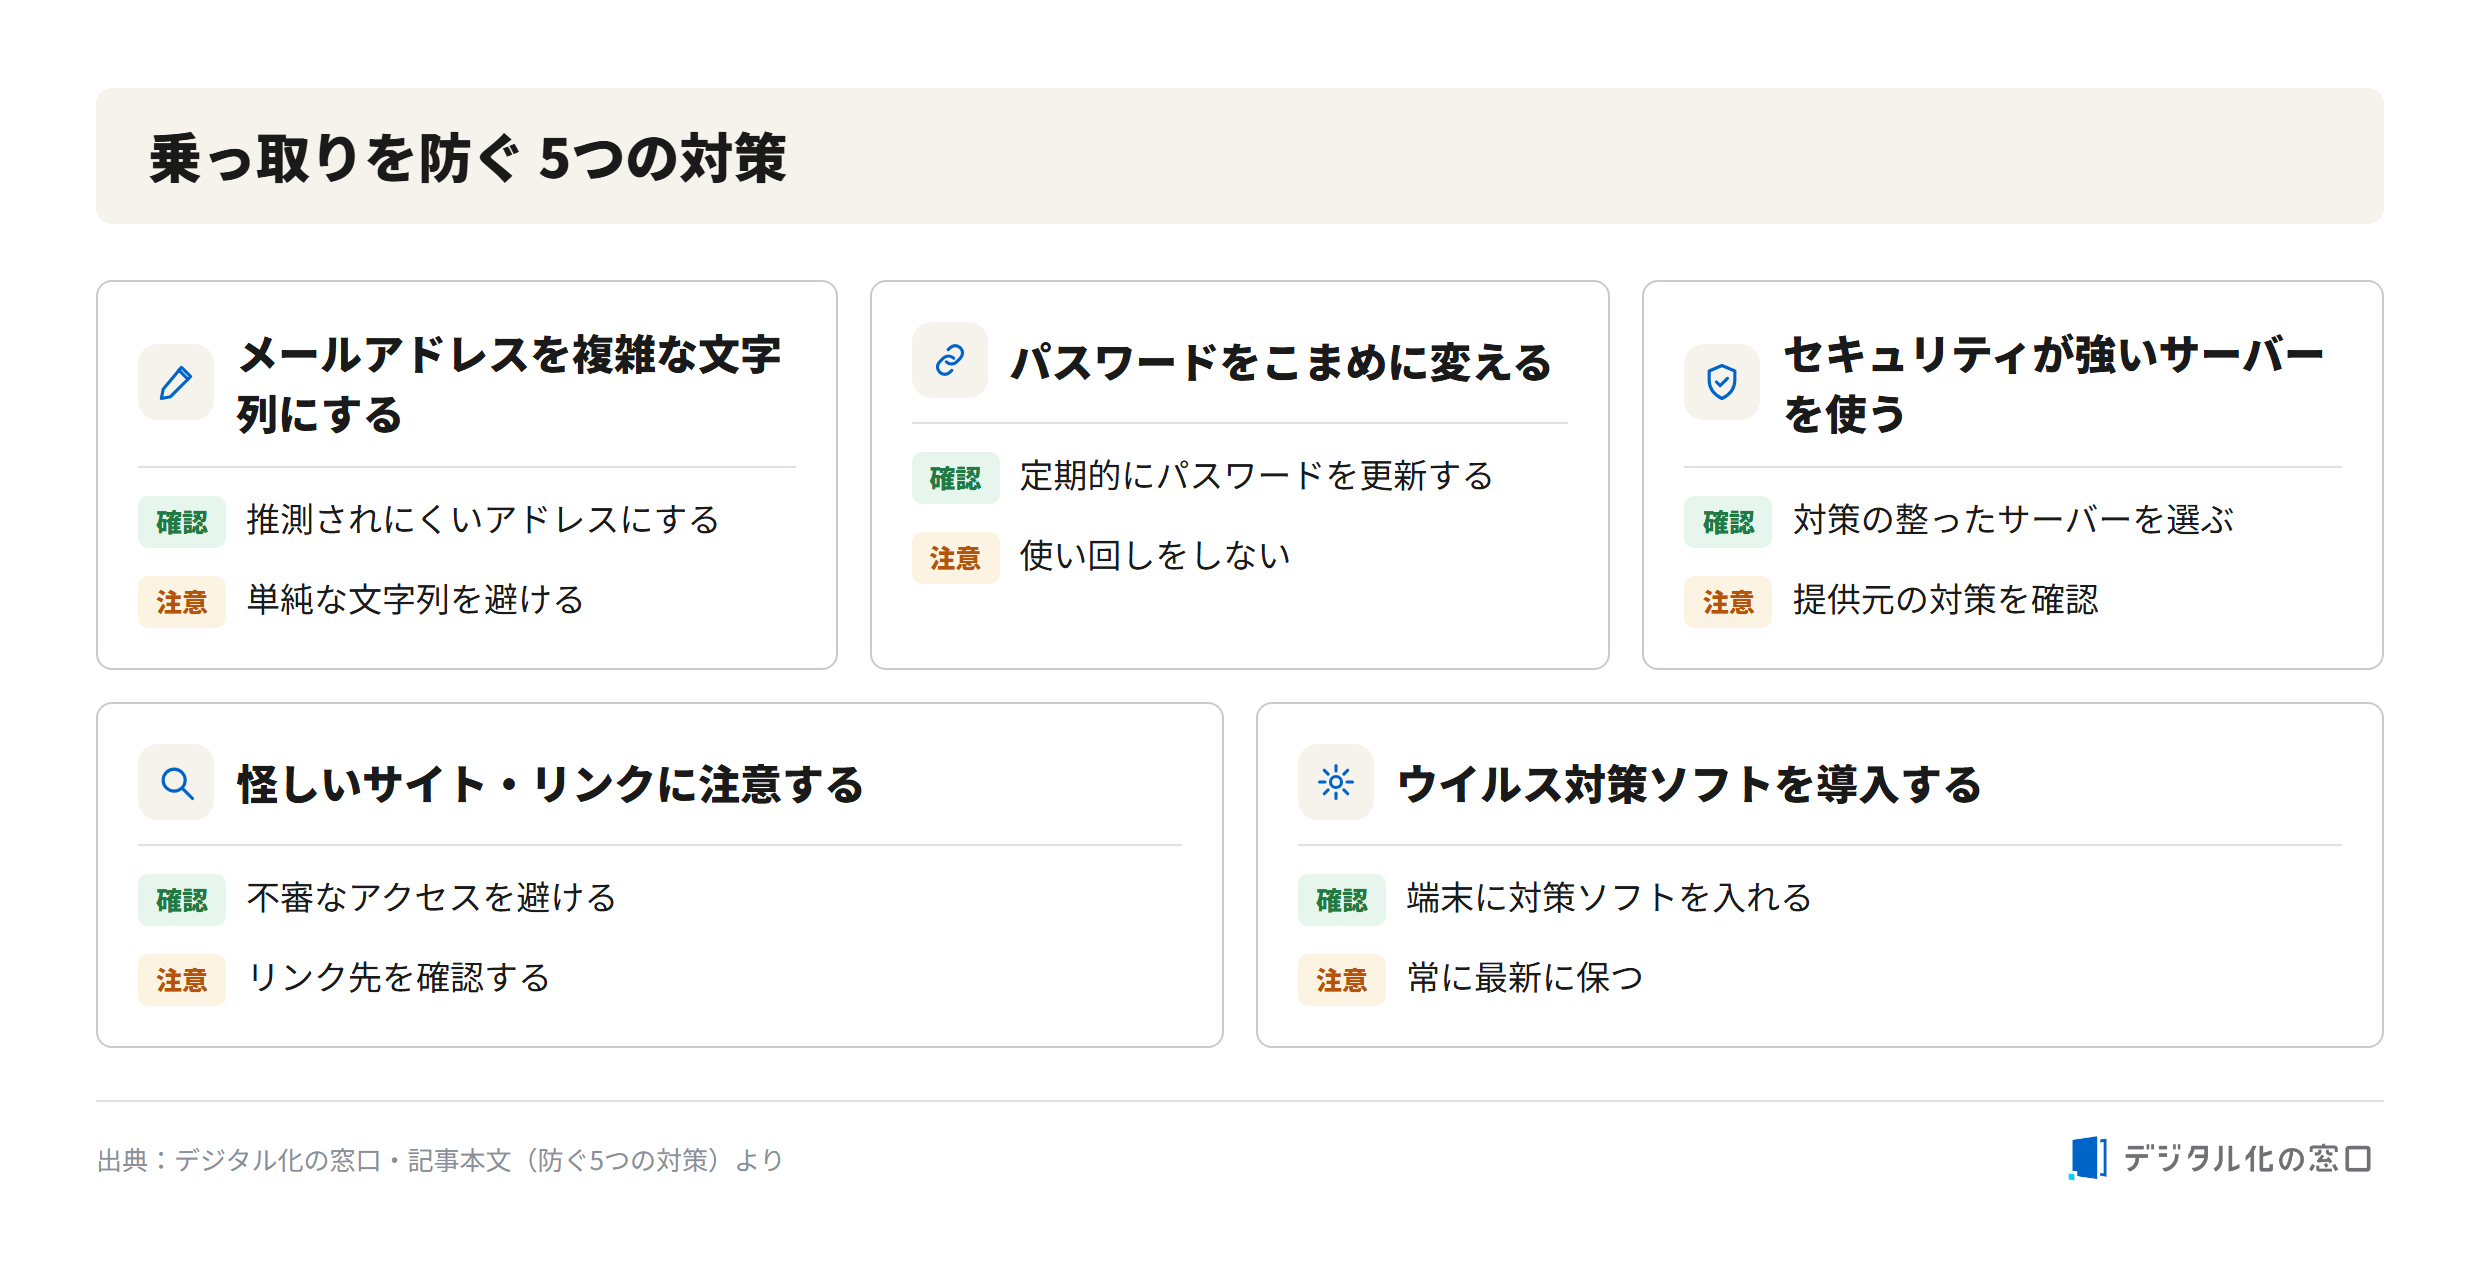Click the 端末に対策ソフトを入れる text
2480x1276 pixels.
1608,898
